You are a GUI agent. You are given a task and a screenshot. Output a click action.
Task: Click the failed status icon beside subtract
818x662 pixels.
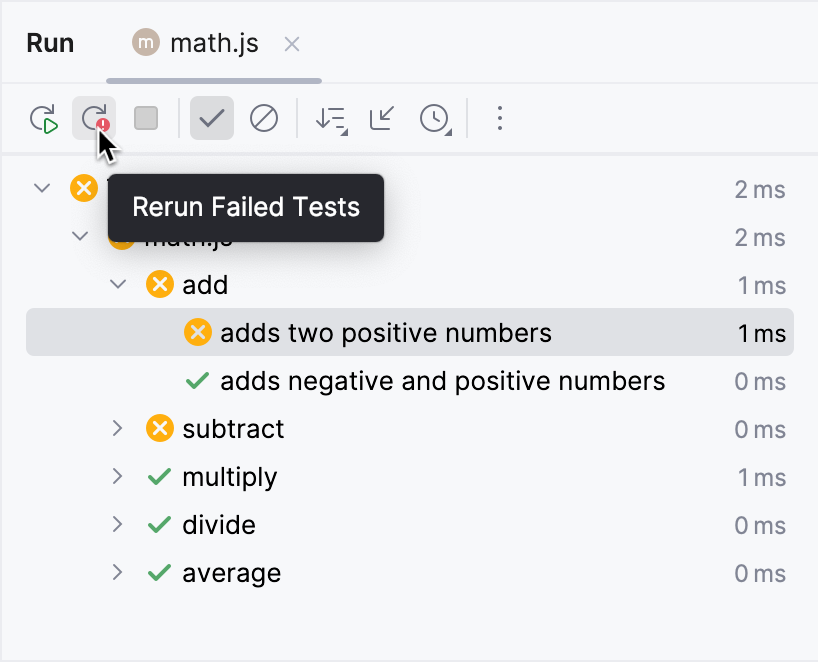click(x=158, y=428)
